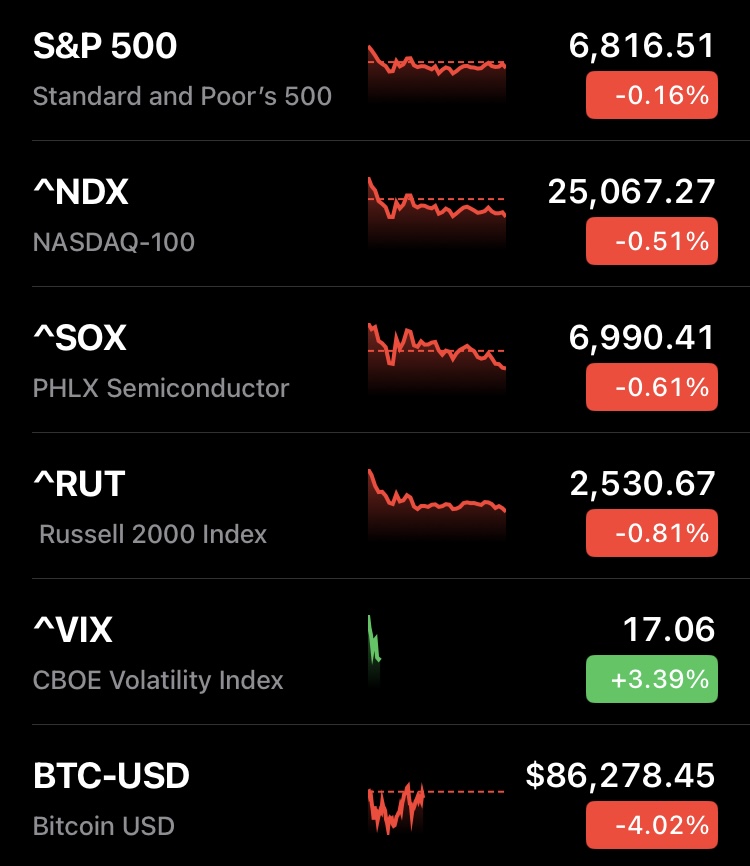Tap the S&P 500 price 6,816.51
This screenshot has height=866, width=750.
[641, 46]
